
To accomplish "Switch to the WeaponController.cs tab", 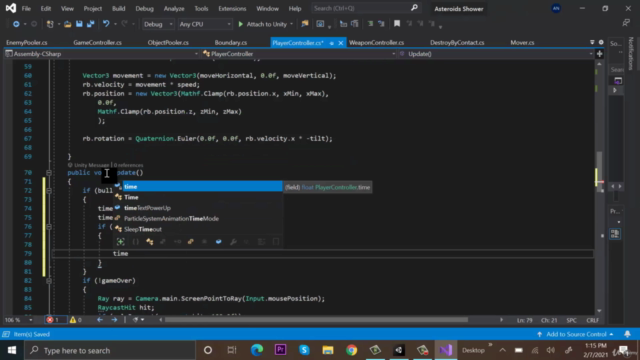I will (x=376, y=42).
